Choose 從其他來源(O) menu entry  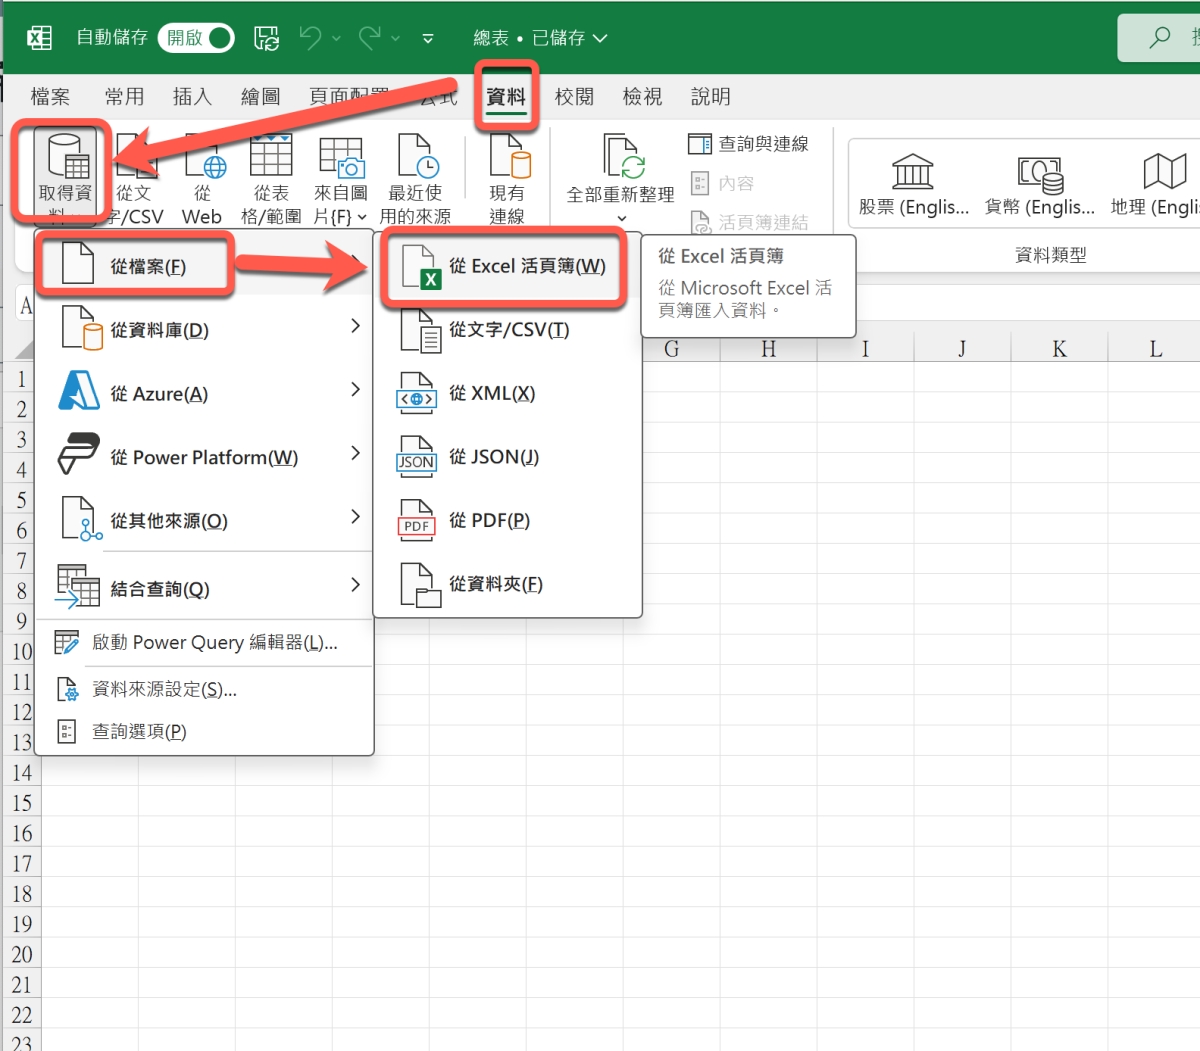(x=204, y=521)
